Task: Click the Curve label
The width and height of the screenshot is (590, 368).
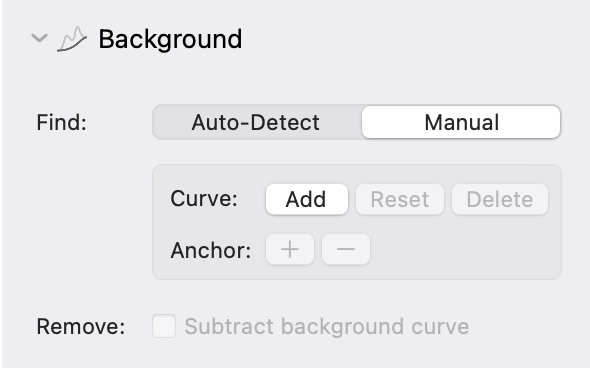Action: (204, 198)
